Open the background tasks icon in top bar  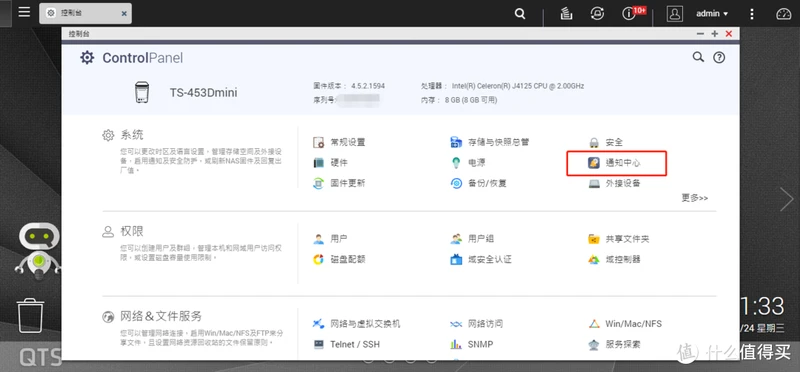pyautogui.click(x=566, y=14)
